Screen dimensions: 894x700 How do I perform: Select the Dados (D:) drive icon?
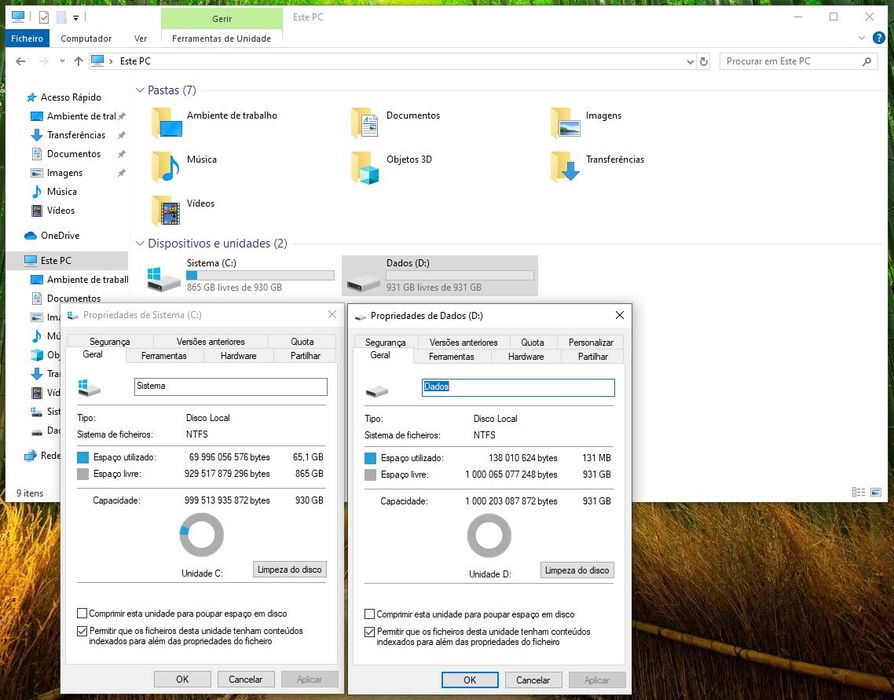[364, 282]
